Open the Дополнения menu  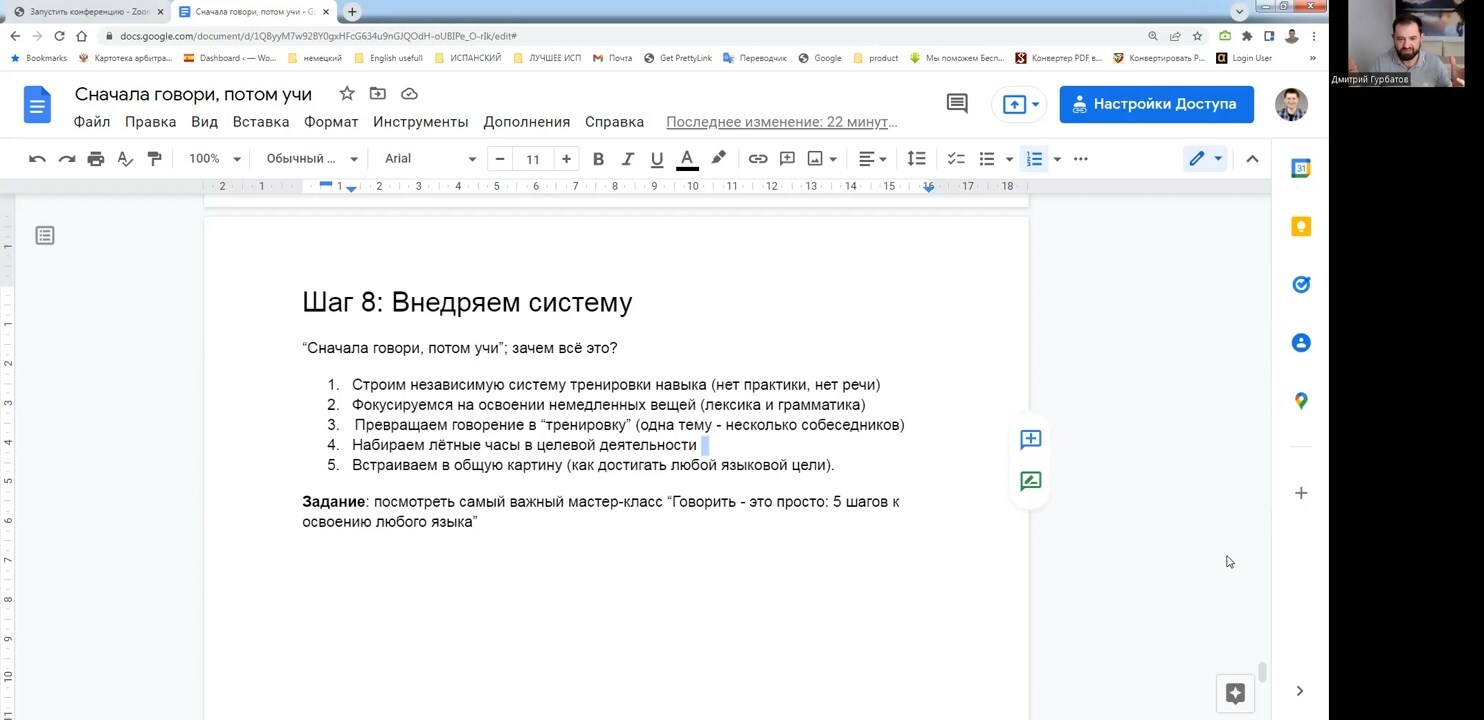527,122
